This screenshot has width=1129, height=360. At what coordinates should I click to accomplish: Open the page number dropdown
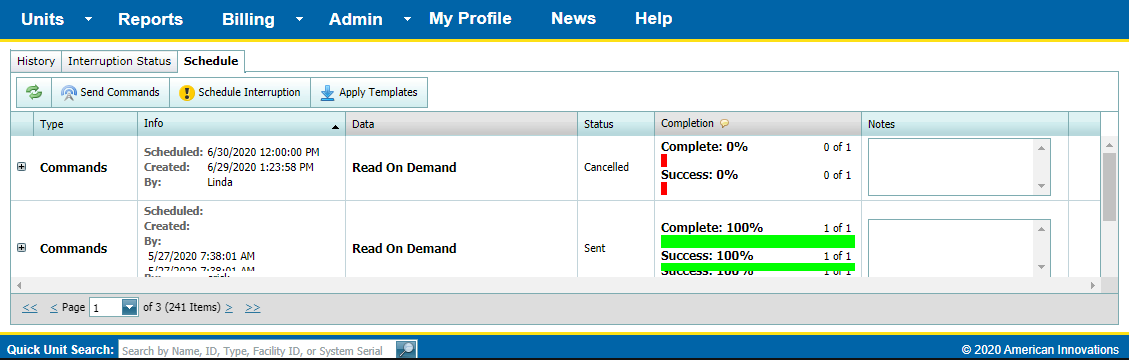130,307
